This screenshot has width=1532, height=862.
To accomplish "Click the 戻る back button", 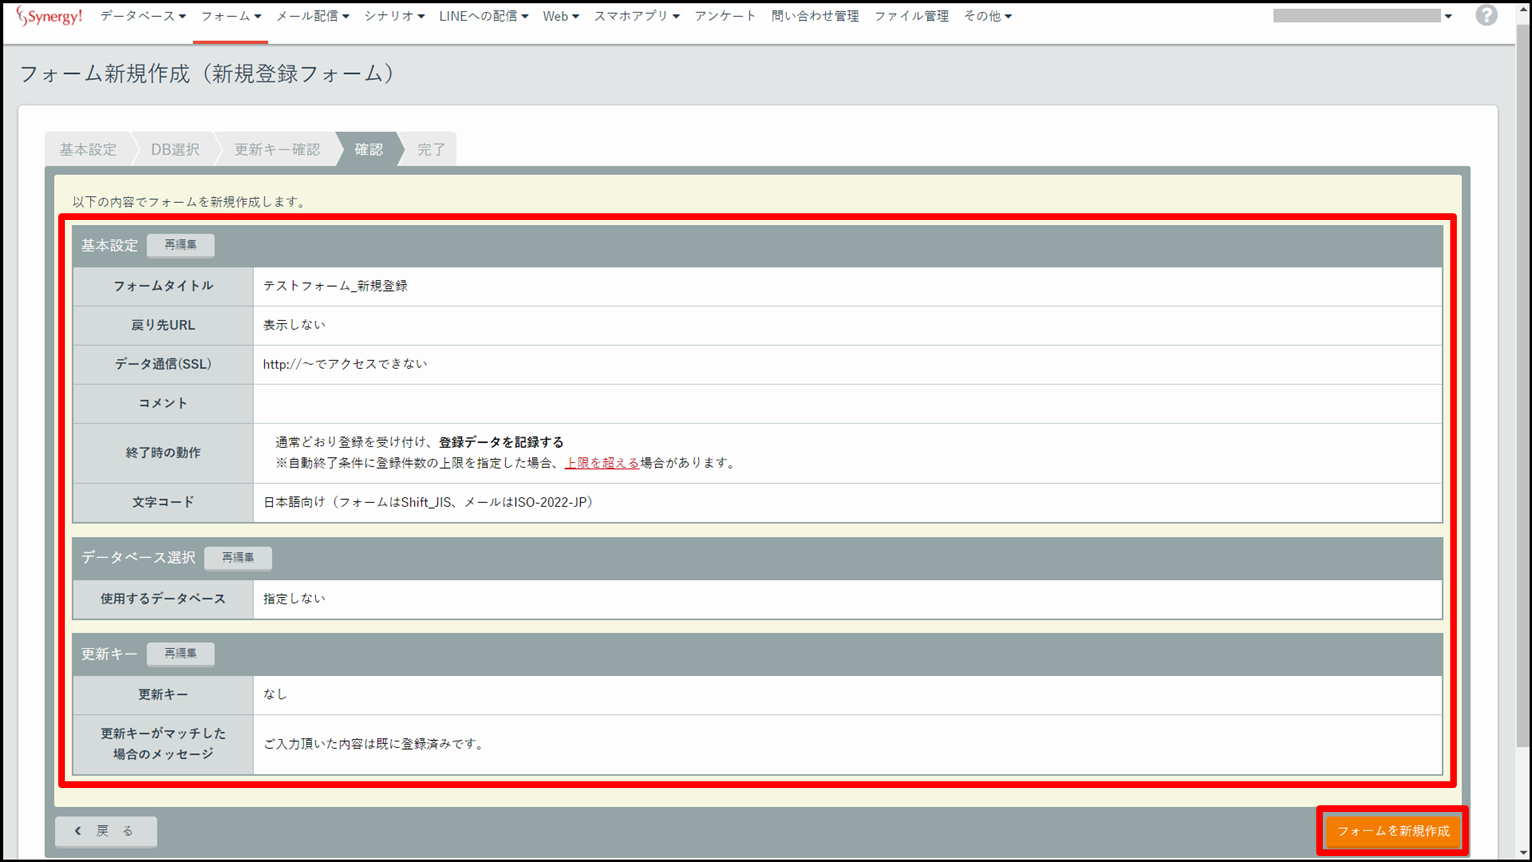I will click(x=106, y=831).
